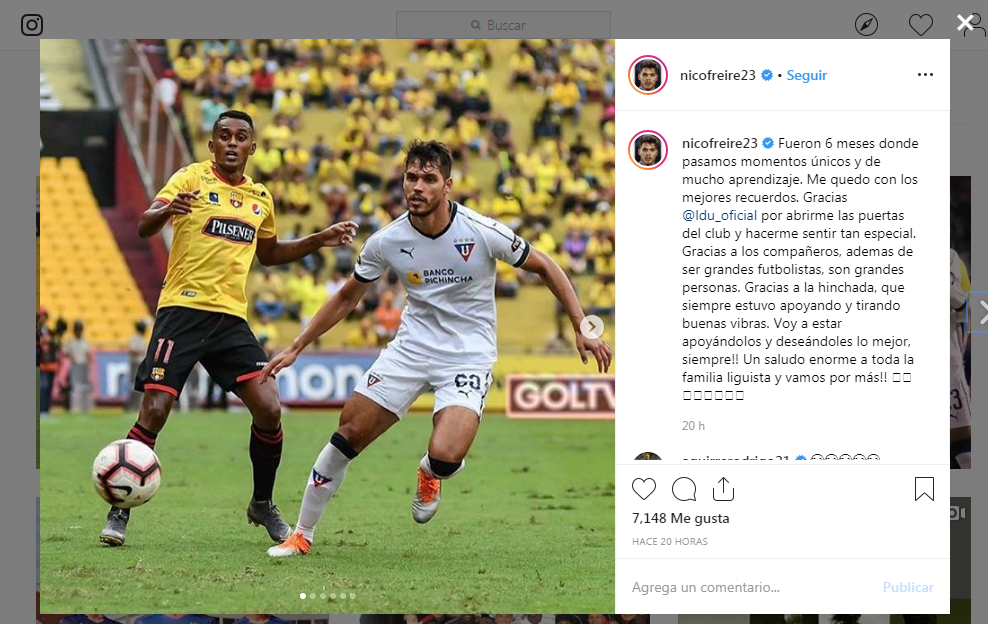Advance to the next carousel photo arrow
988x624 pixels.
(x=592, y=326)
